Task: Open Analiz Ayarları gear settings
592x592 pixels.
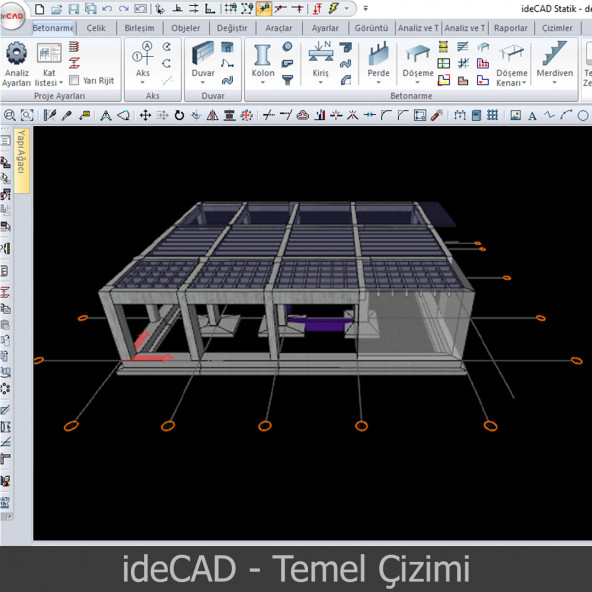Action: [16, 63]
